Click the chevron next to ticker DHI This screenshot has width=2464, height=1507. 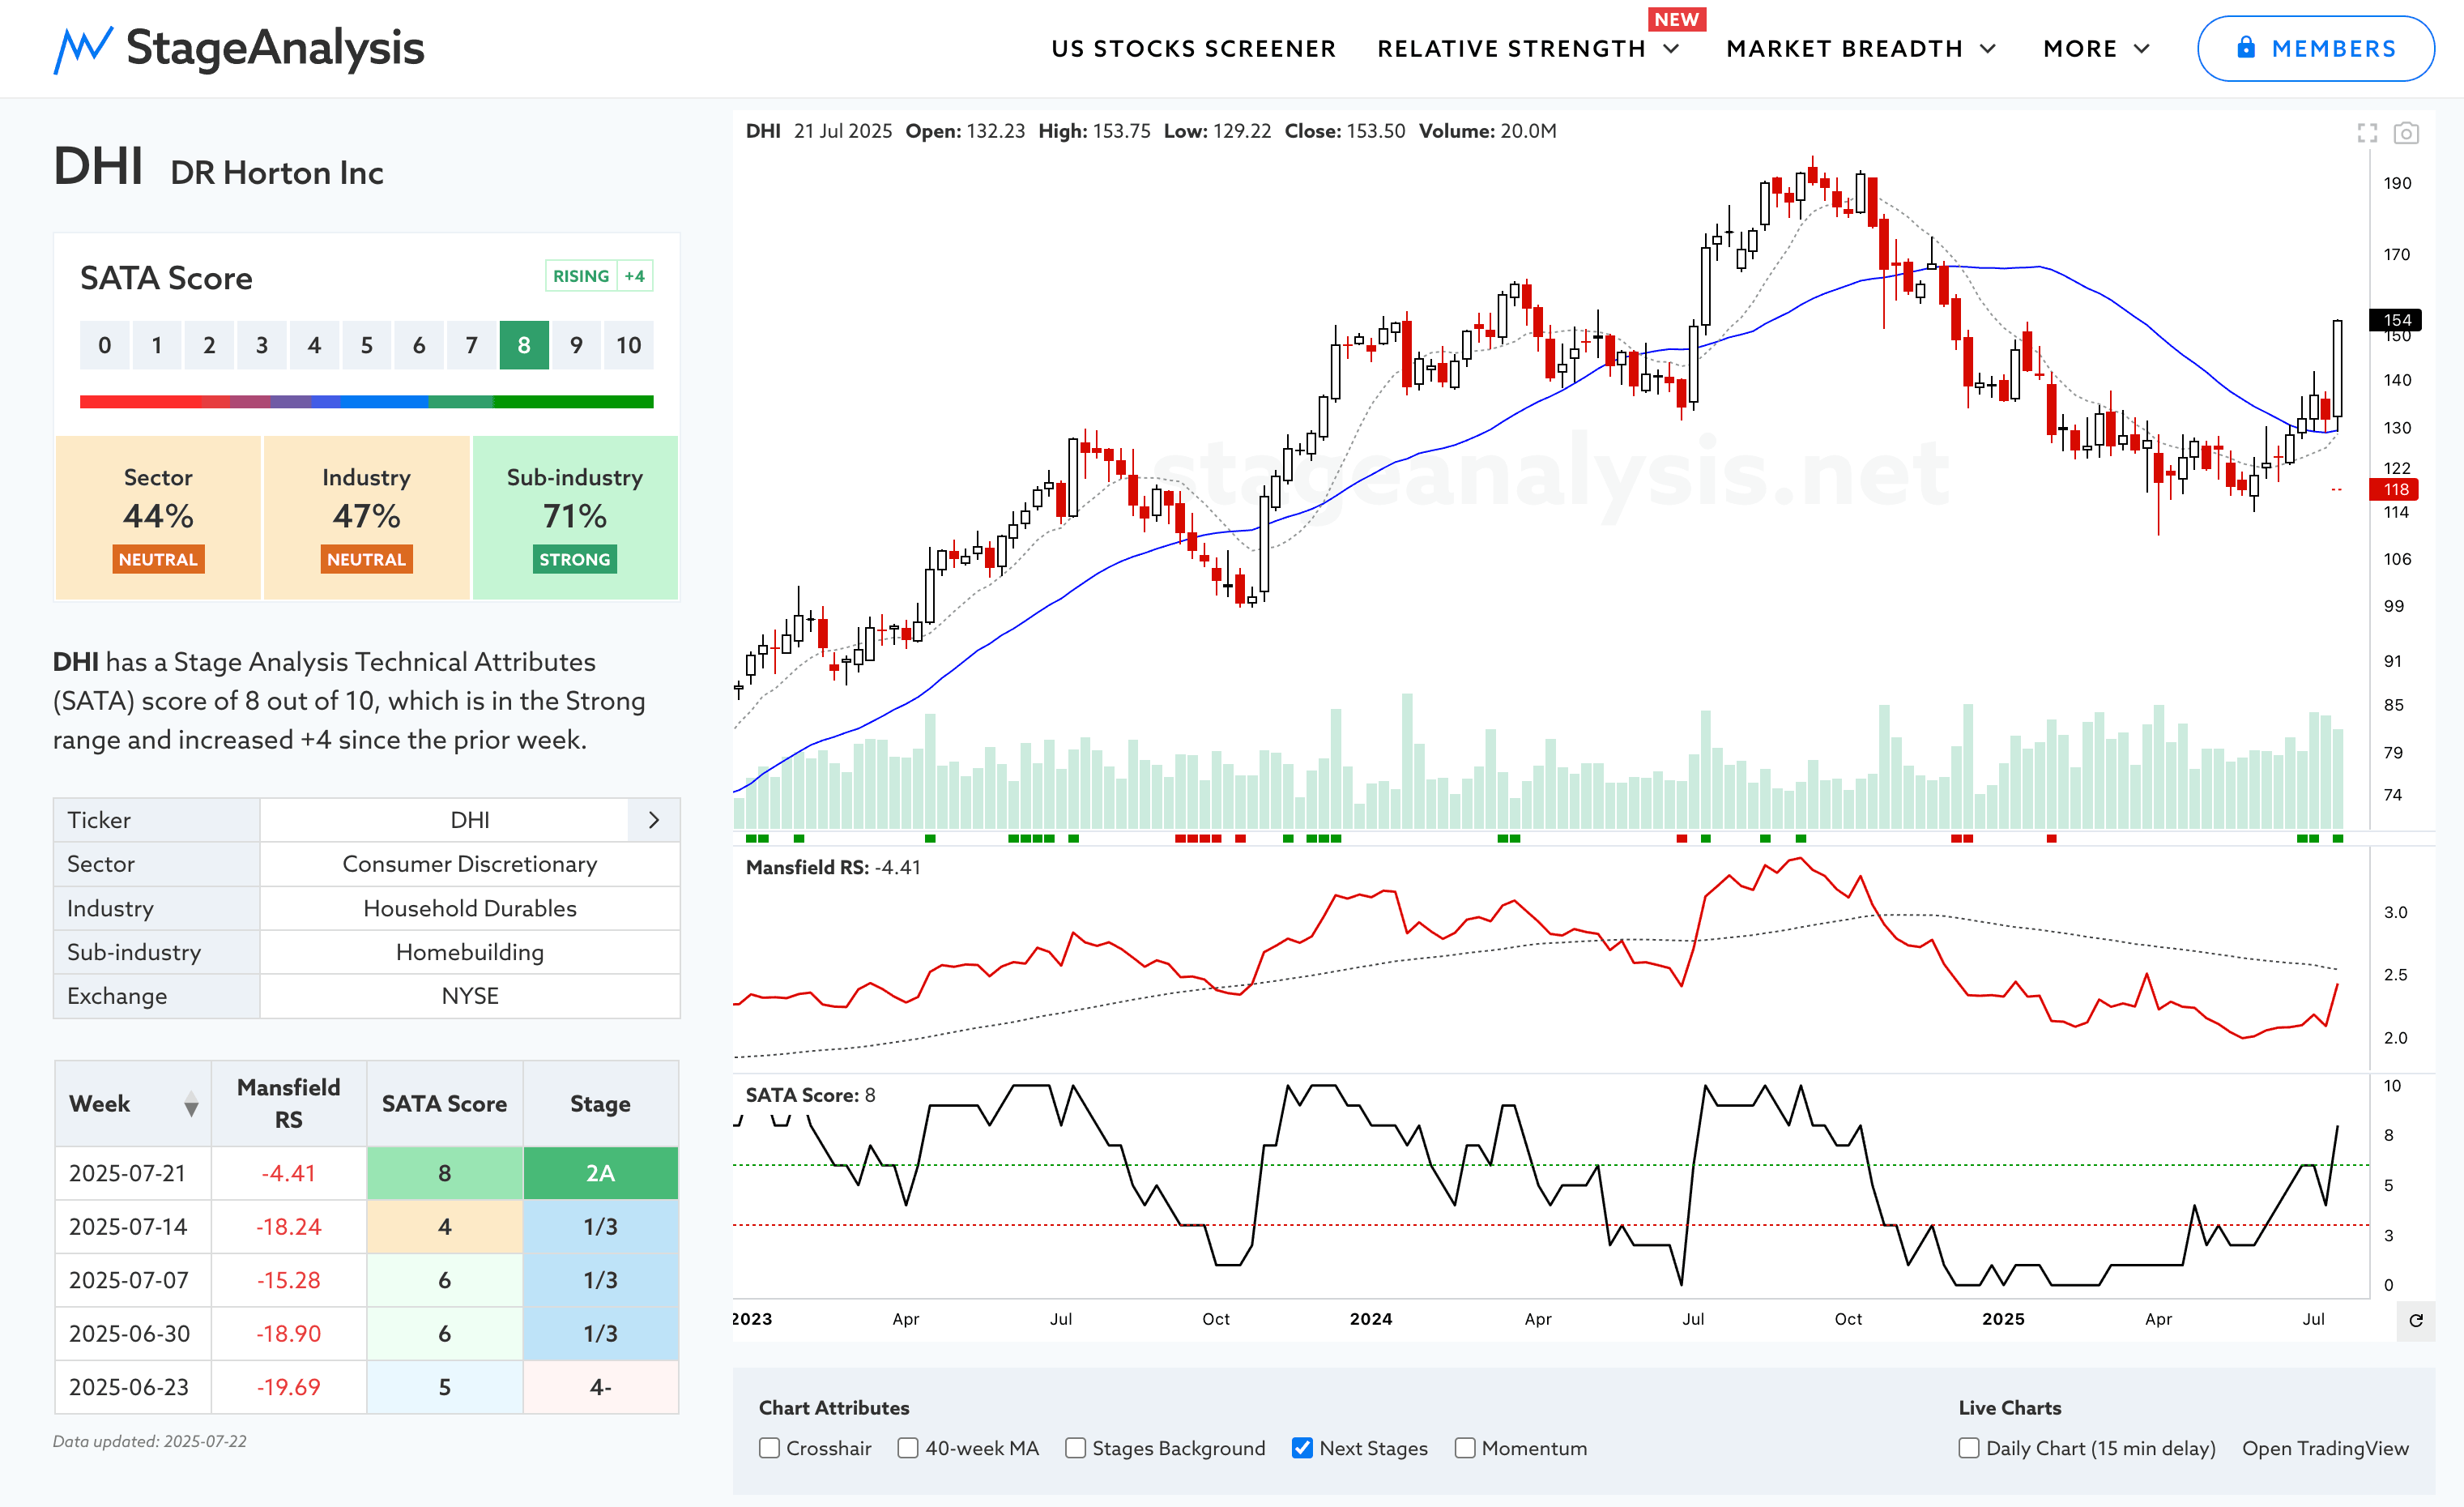click(x=654, y=820)
